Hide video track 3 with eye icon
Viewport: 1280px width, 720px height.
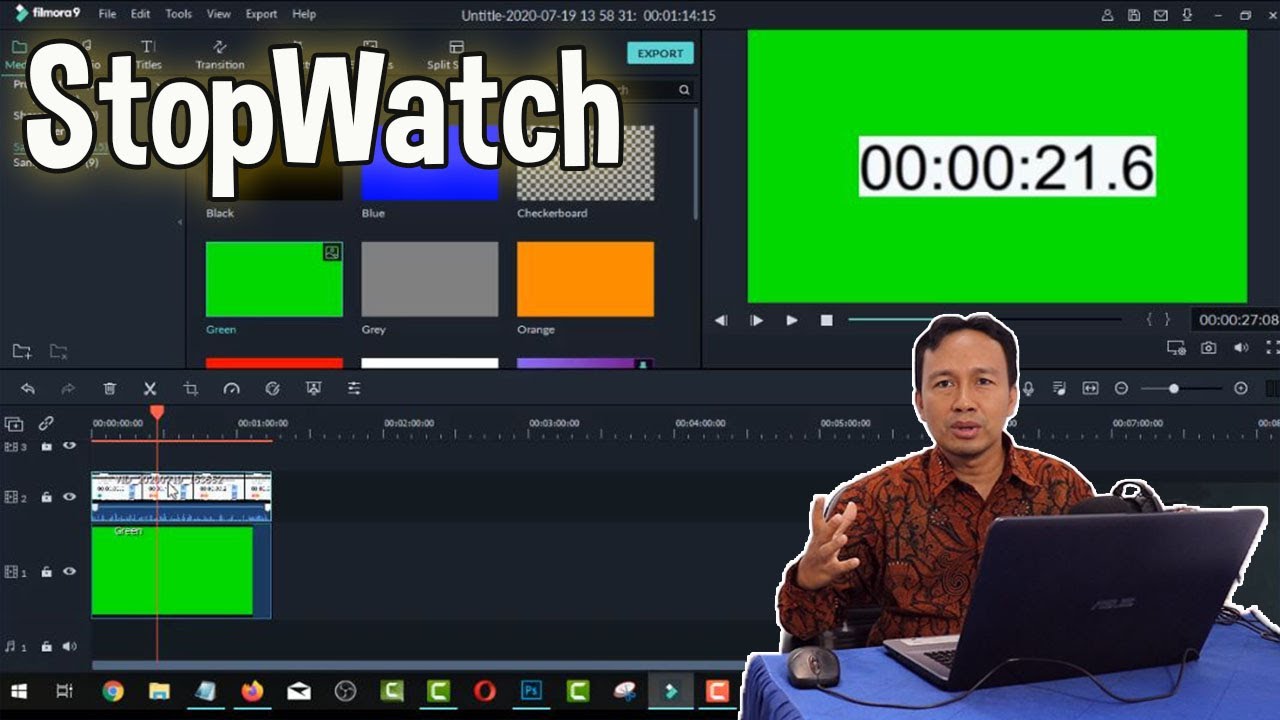tap(70, 446)
